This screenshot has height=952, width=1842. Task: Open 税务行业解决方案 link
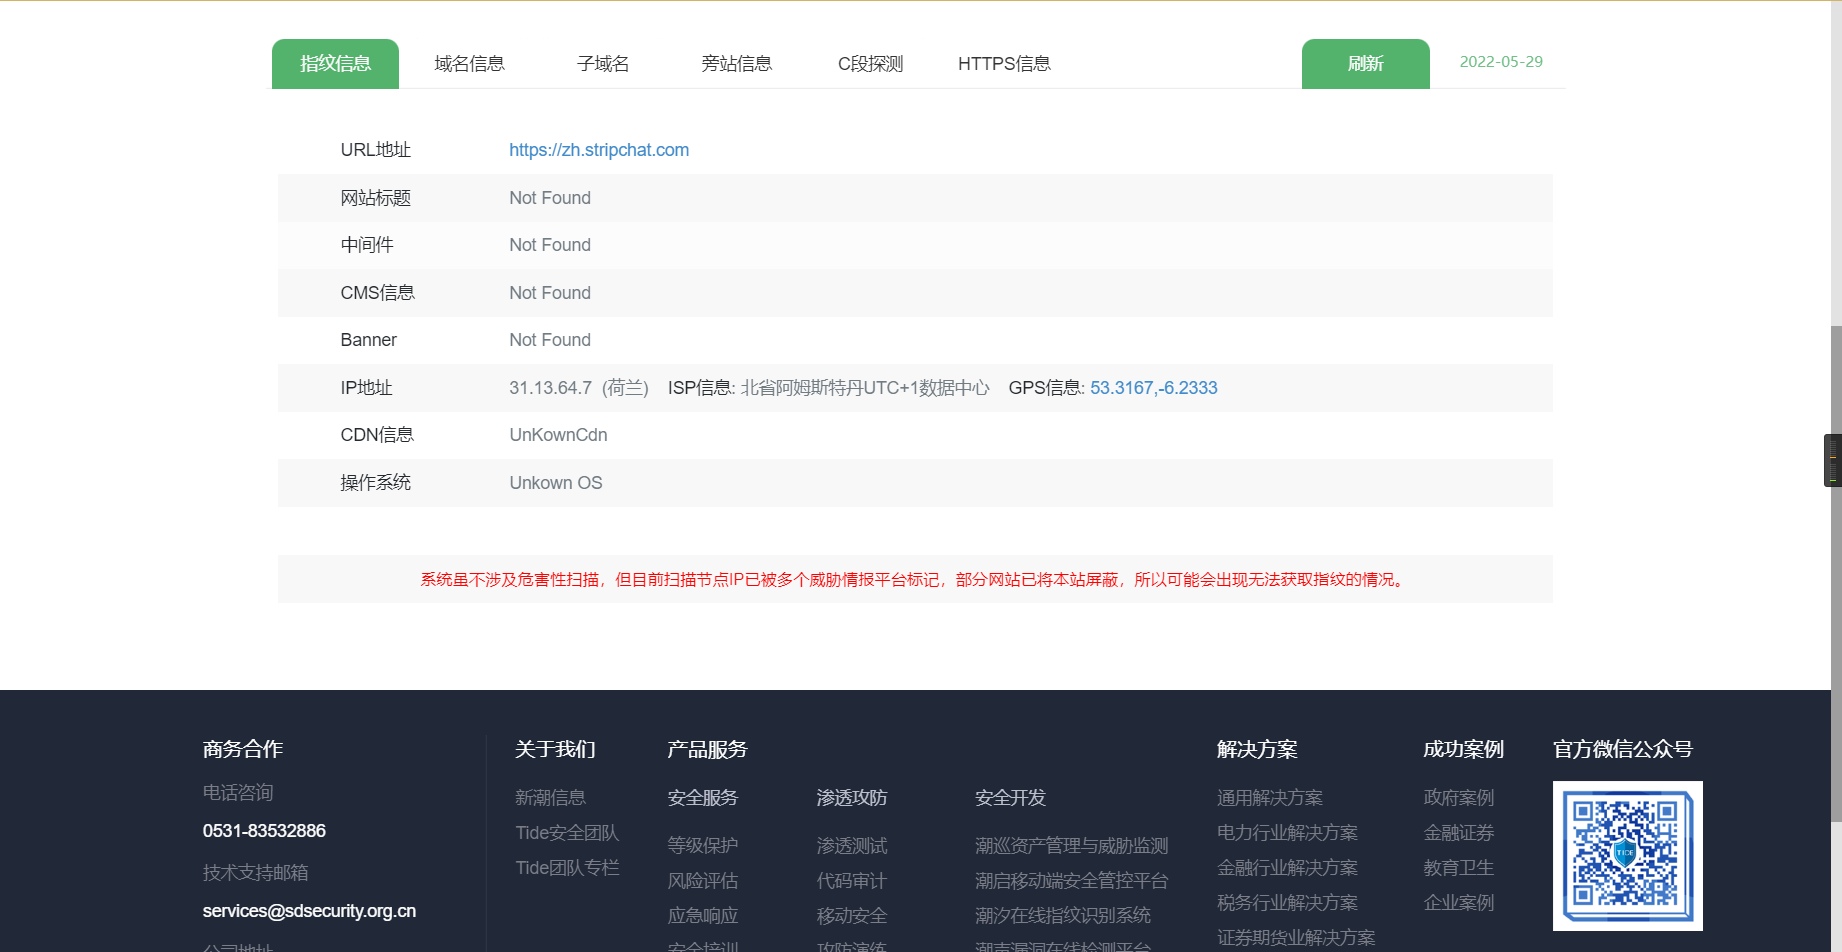pyautogui.click(x=1287, y=903)
